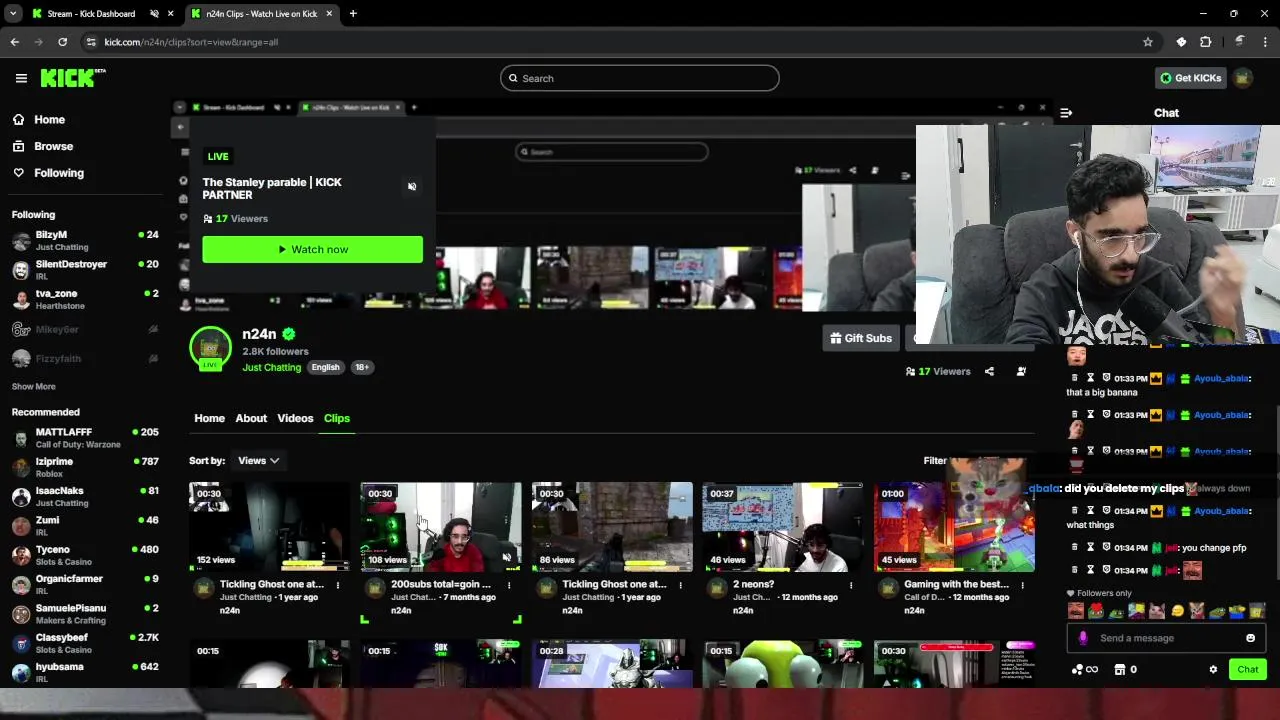Click the site info icon in the address bar
Image resolution: width=1280 pixels, height=720 pixels.
click(x=91, y=42)
